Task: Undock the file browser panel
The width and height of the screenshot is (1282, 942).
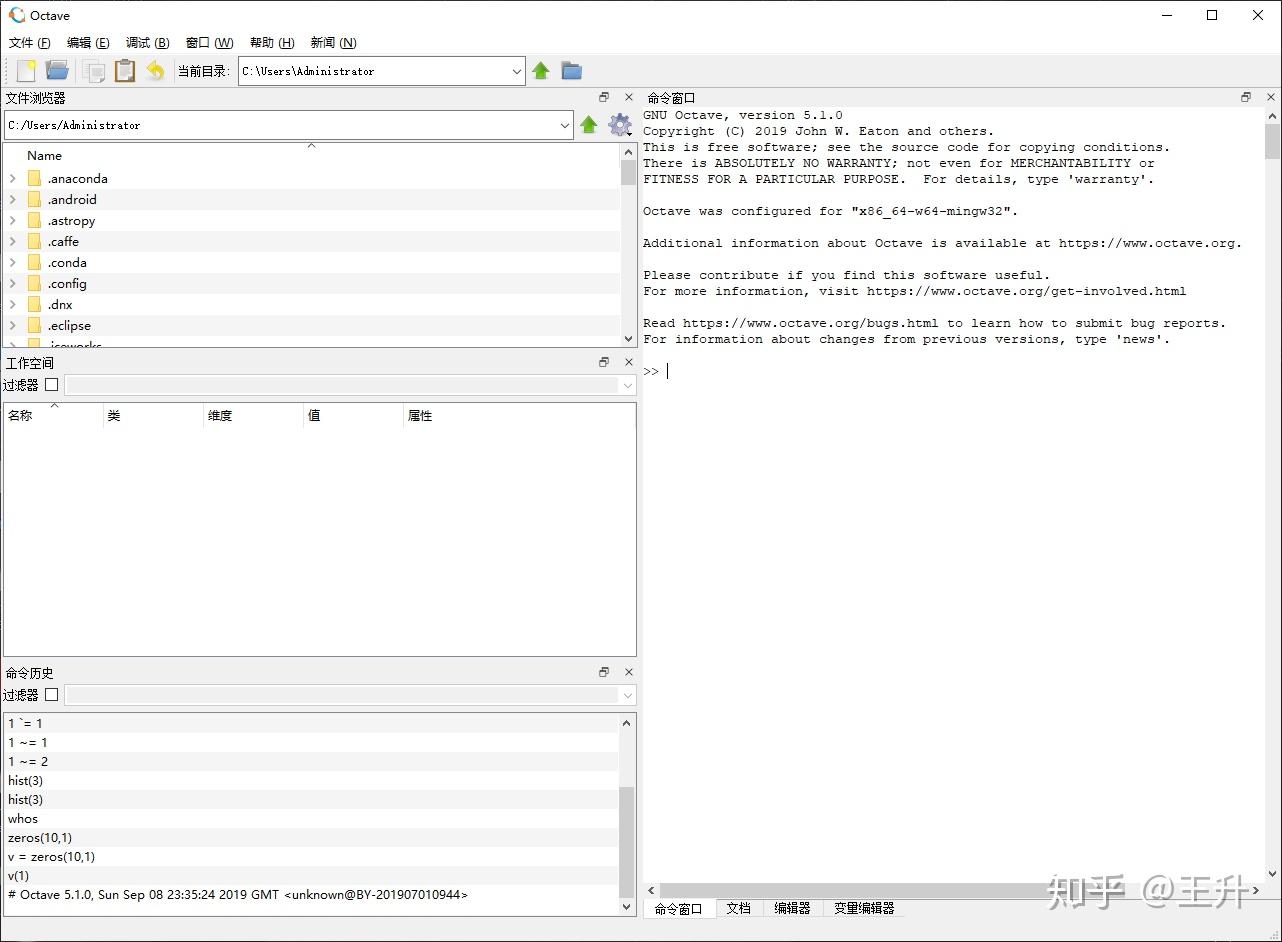Action: coord(604,97)
